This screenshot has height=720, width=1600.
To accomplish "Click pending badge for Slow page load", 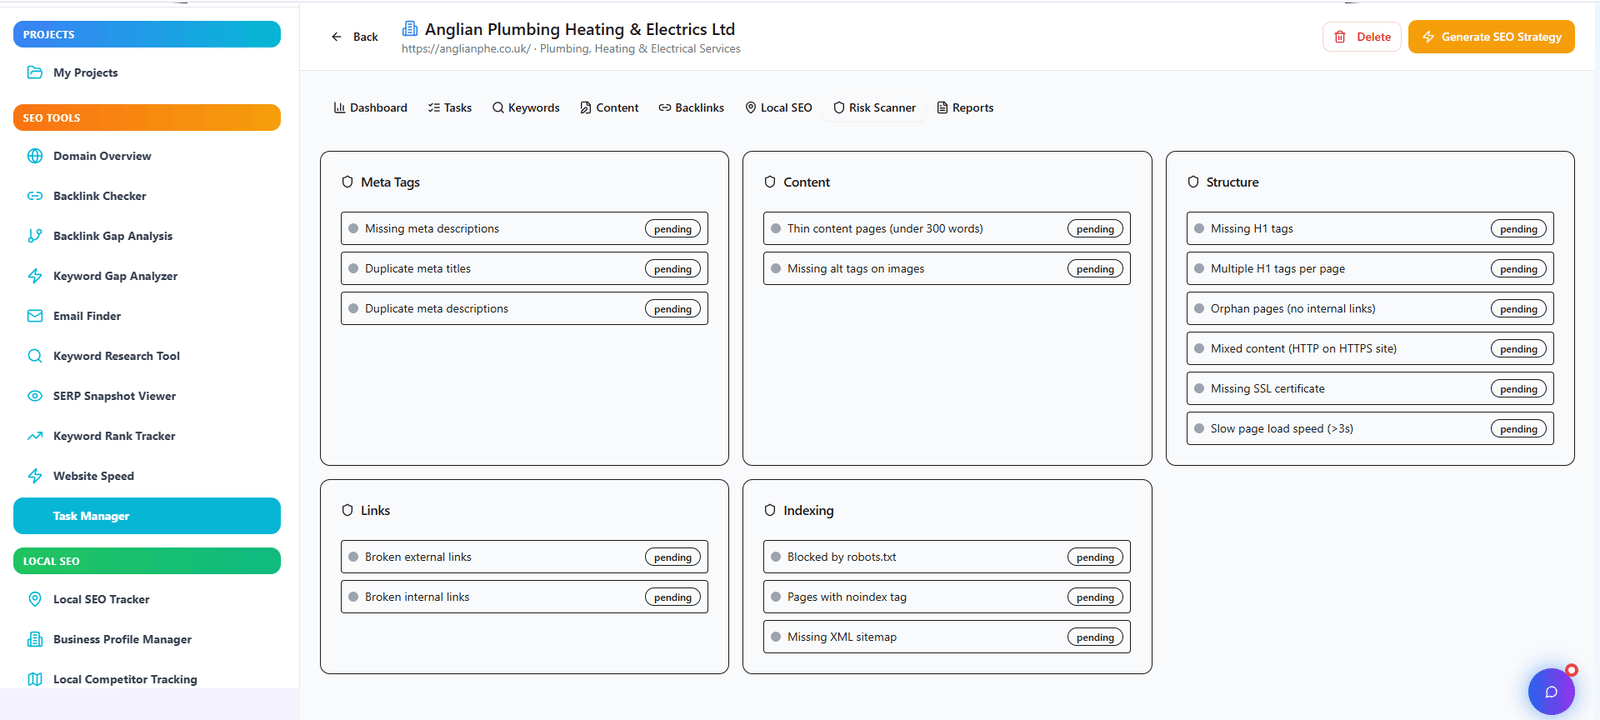I will 1519,429.
